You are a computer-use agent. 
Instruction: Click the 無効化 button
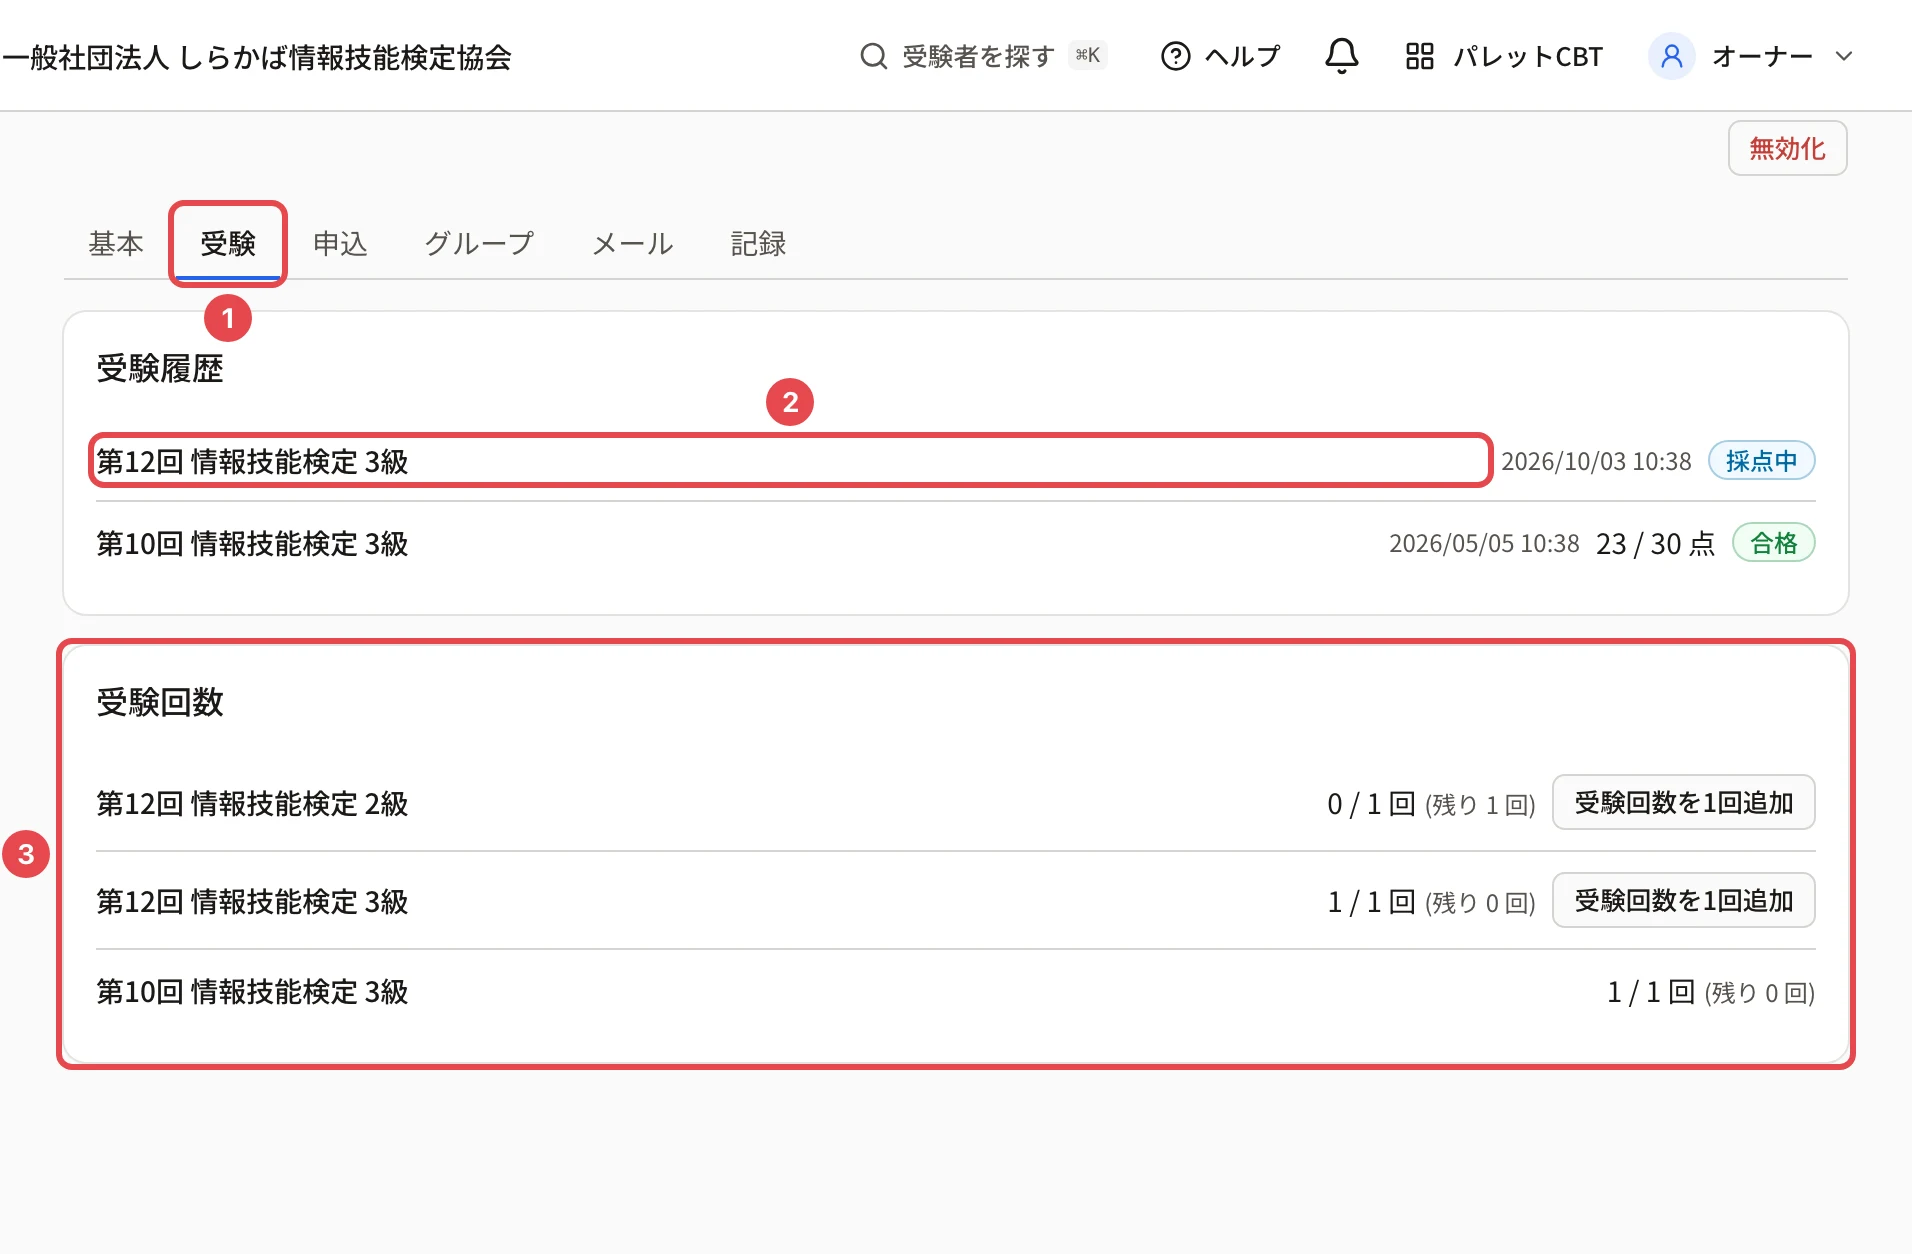click(1787, 148)
